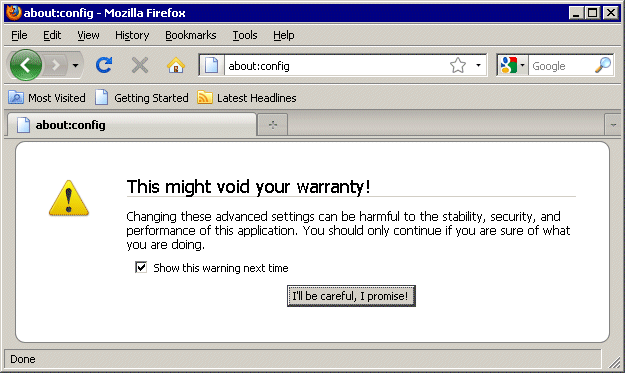Click the window resize grip corner
This screenshot has width=625, height=373.
[x=614, y=361]
